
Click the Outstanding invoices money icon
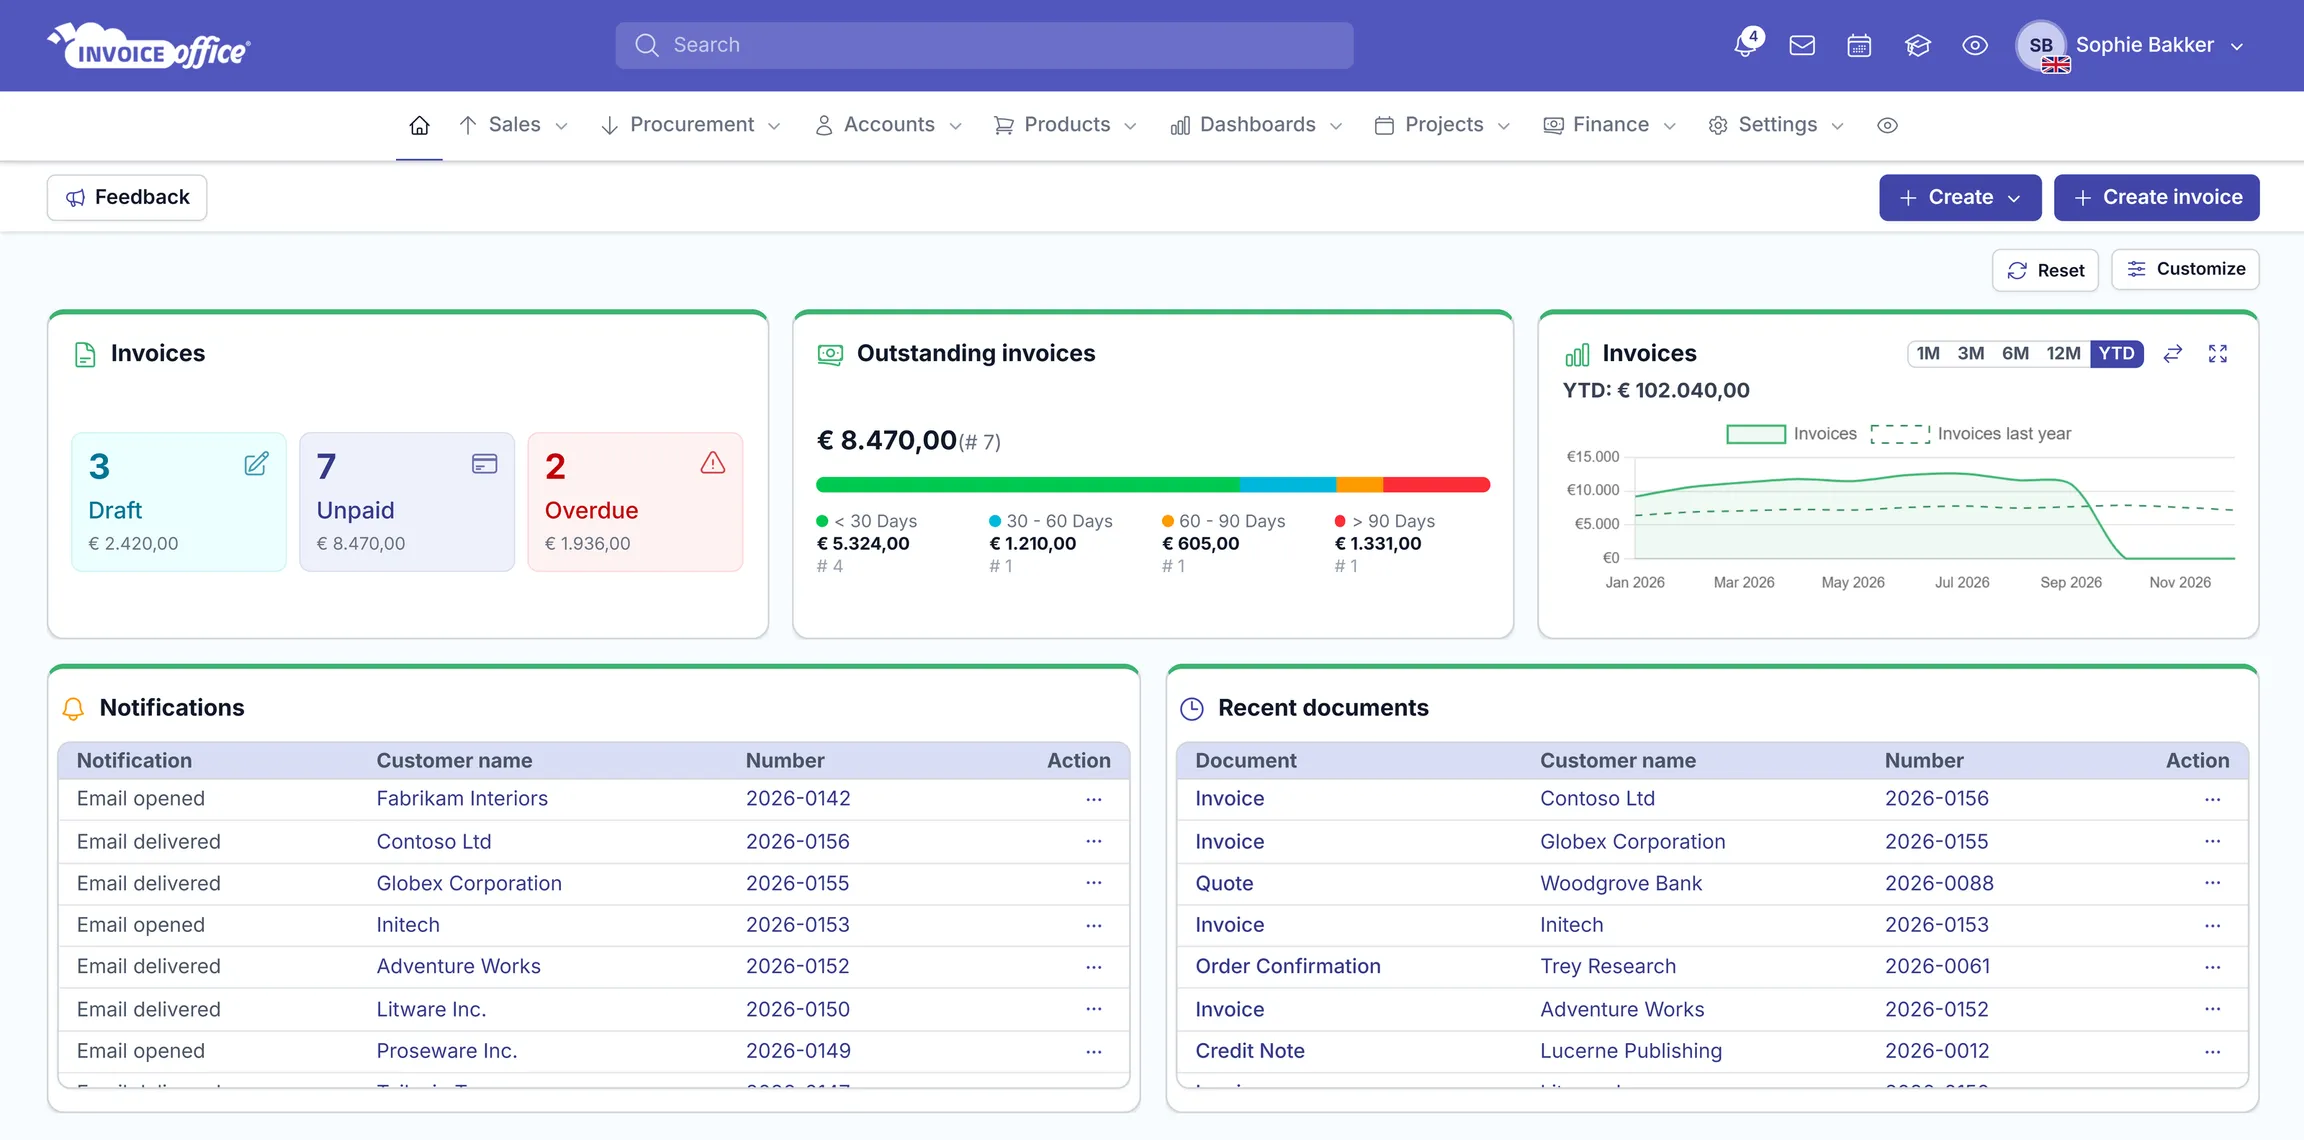pos(830,354)
